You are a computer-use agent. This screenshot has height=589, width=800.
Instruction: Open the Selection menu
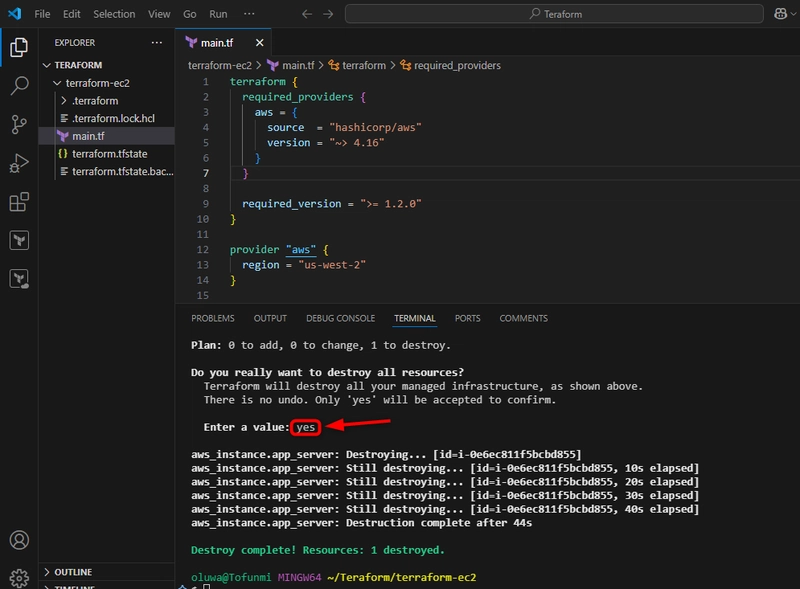pyautogui.click(x=114, y=14)
